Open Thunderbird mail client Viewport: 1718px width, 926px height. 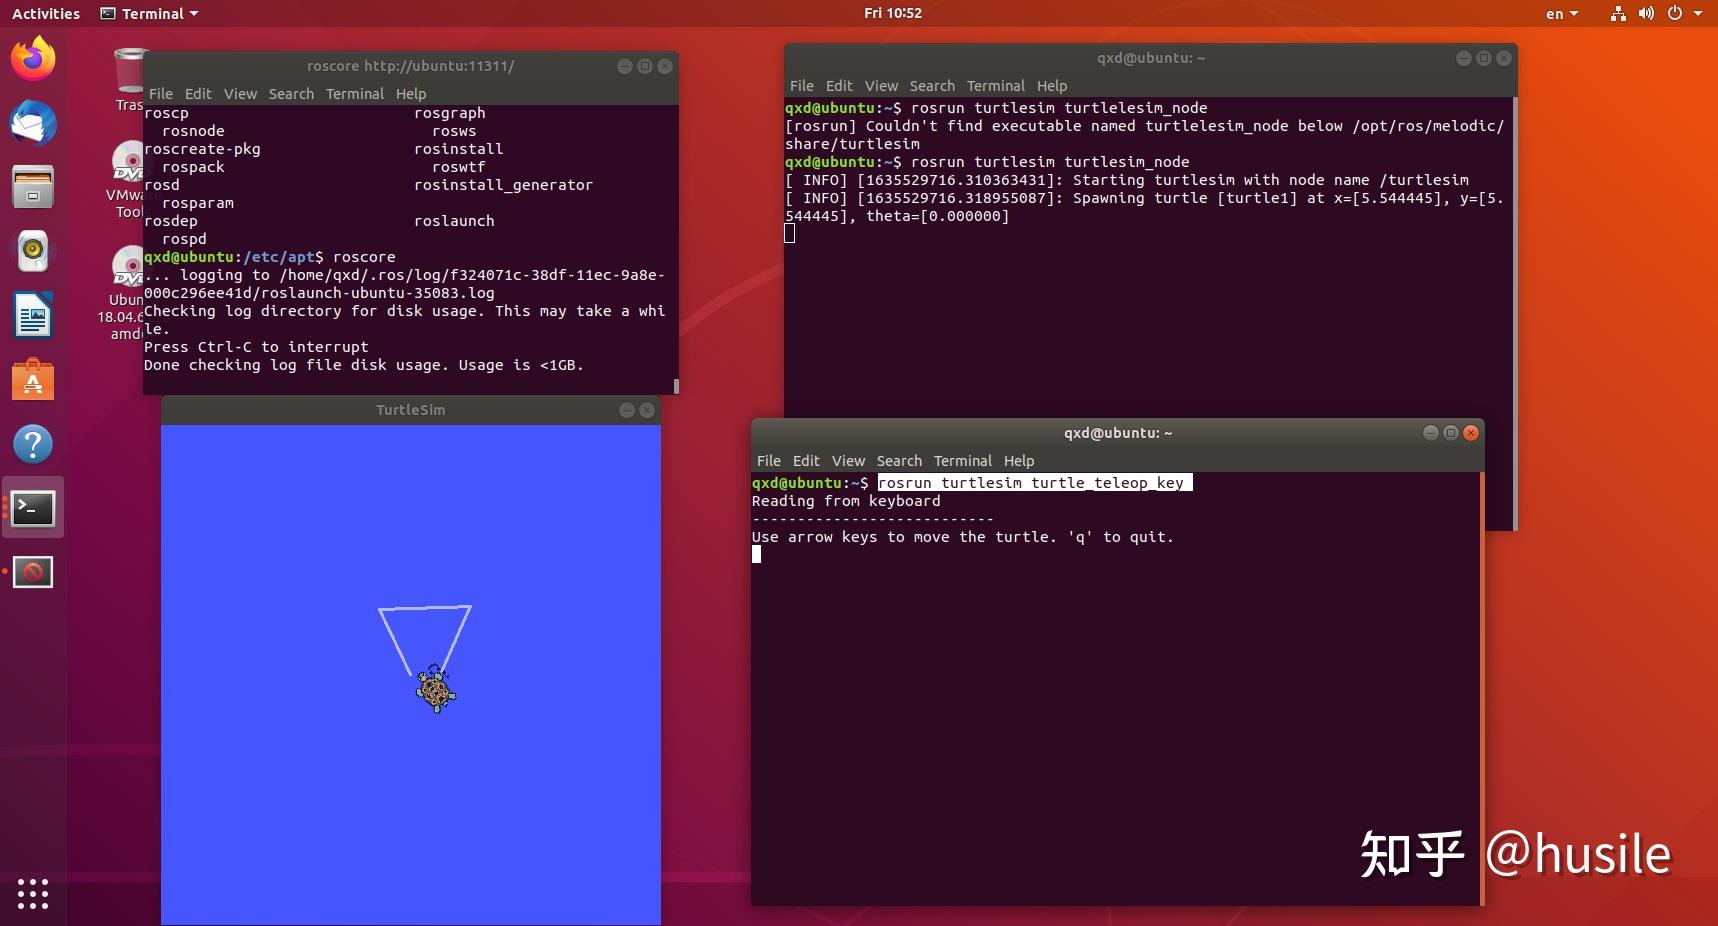(33, 124)
